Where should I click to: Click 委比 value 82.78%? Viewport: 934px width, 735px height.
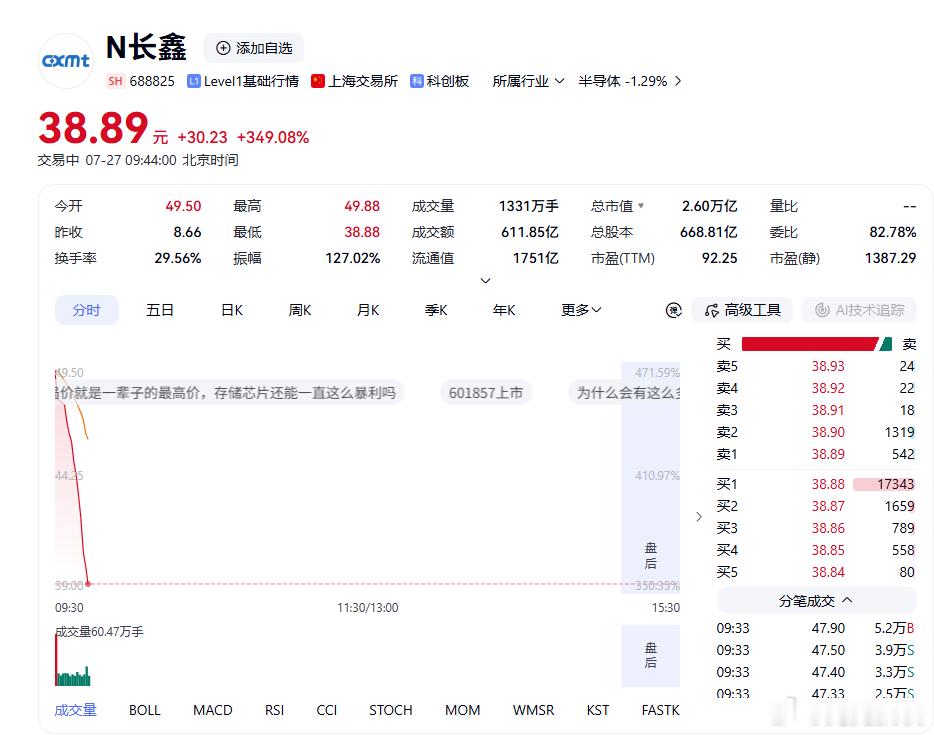[892, 232]
